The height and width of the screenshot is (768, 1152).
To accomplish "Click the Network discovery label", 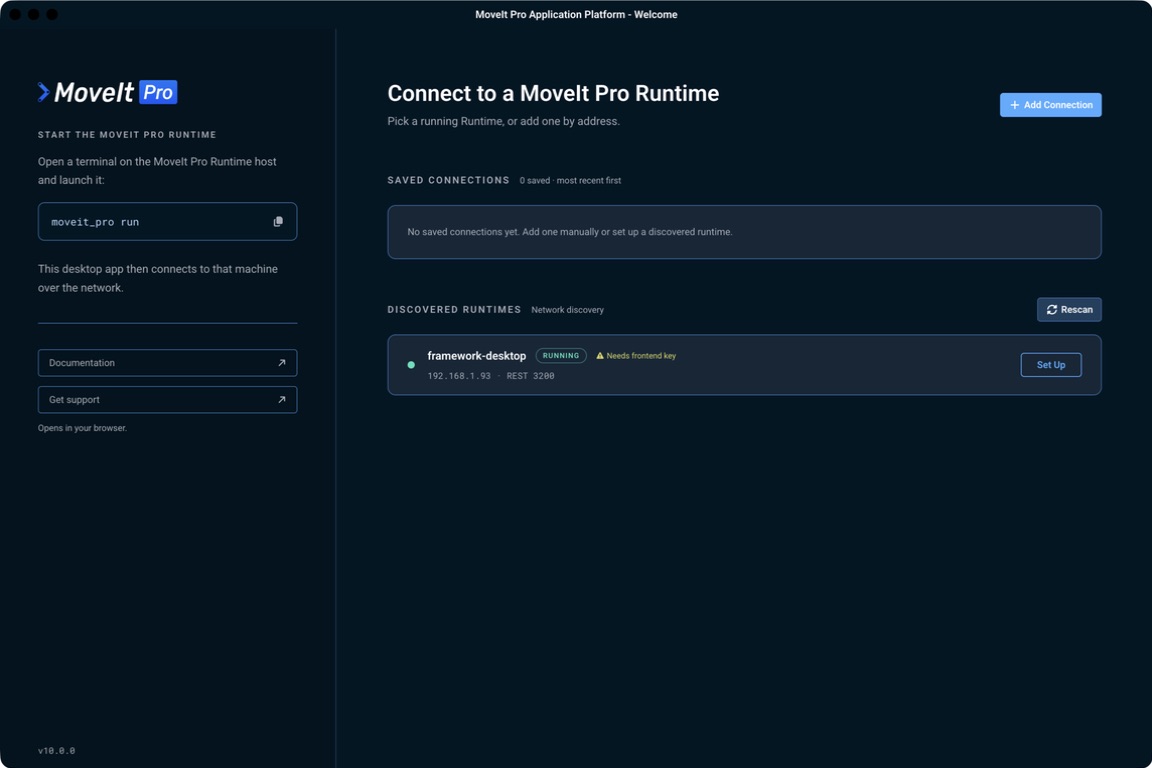I will 567,310.
